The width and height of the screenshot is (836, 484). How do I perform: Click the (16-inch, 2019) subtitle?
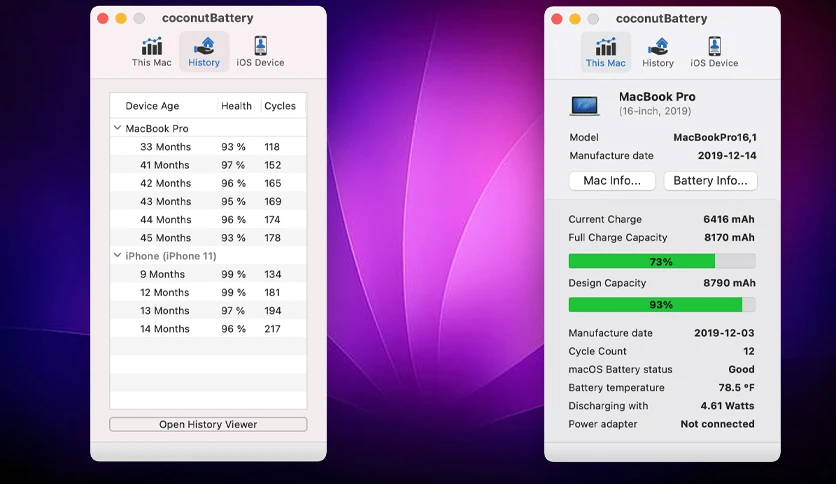(x=655, y=111)
